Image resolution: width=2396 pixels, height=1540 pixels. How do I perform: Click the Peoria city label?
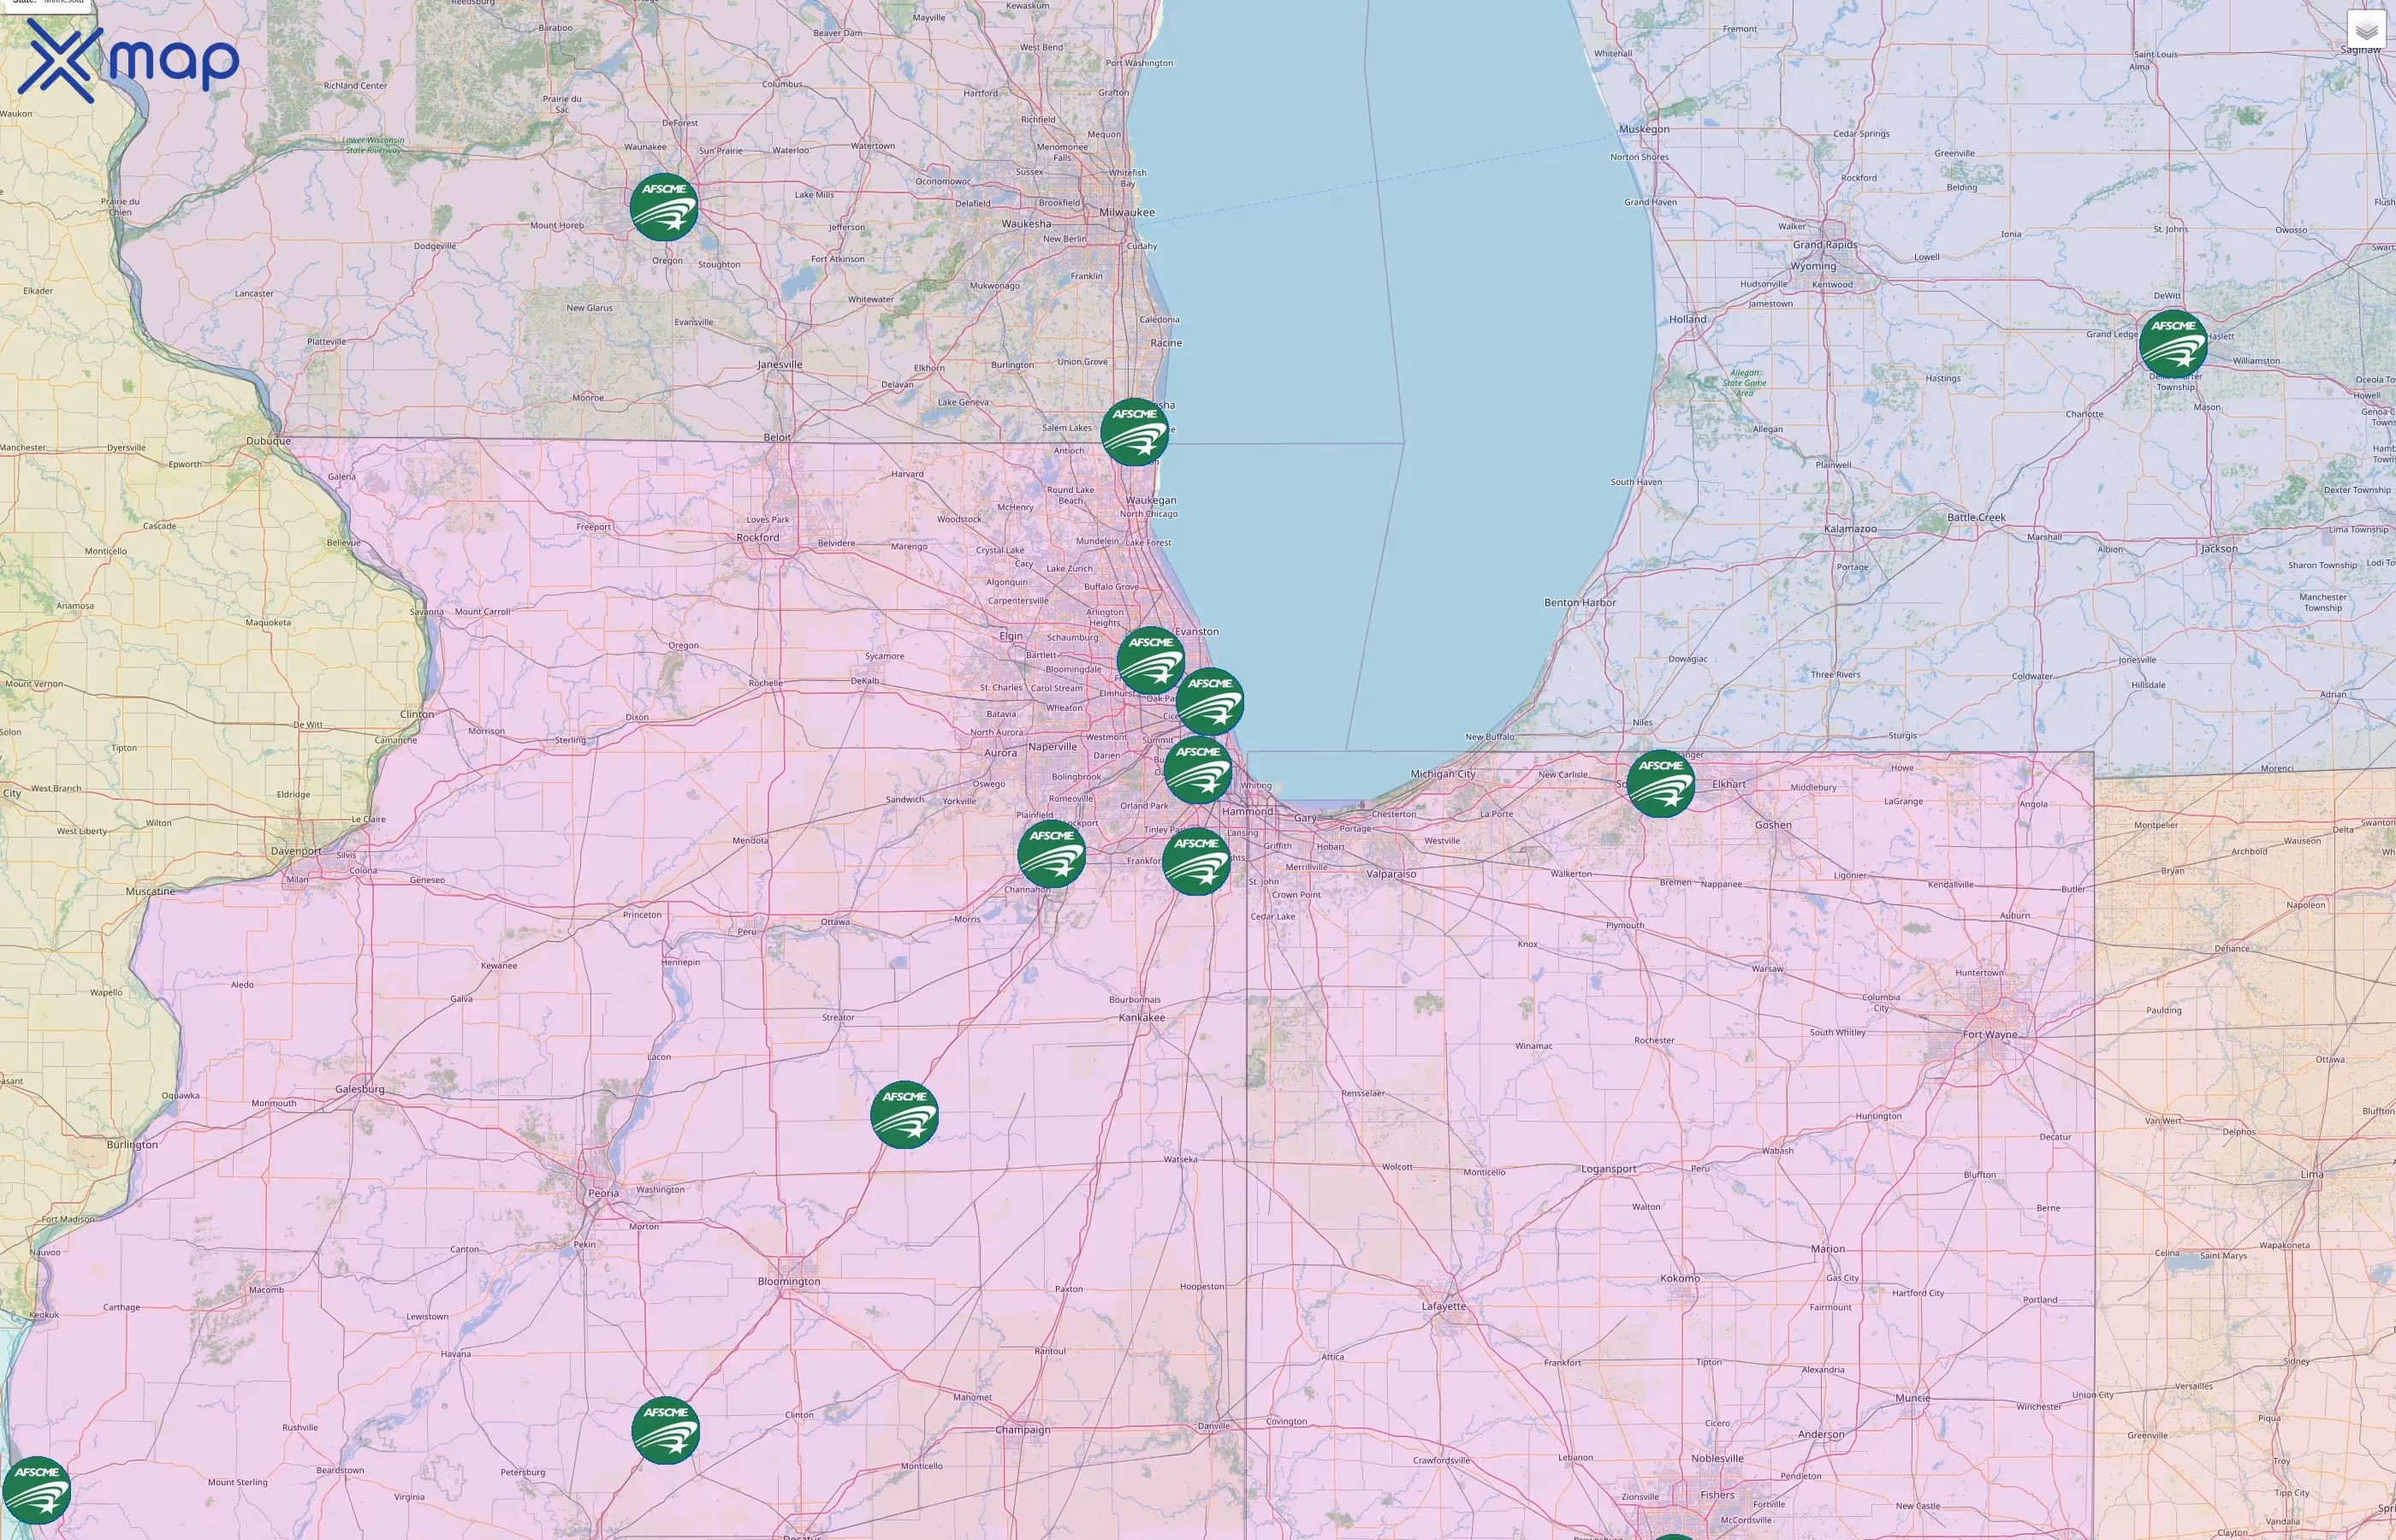604,1193
